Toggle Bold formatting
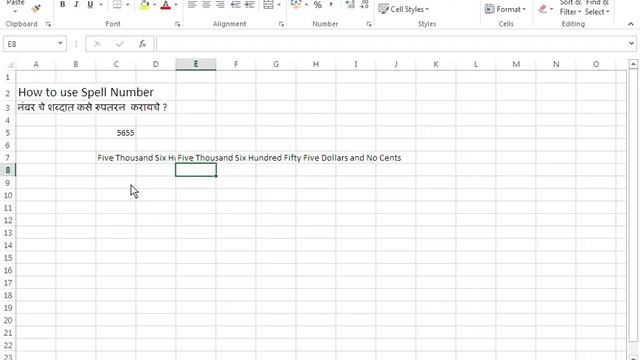640x360 pixels. coord(62,4)
